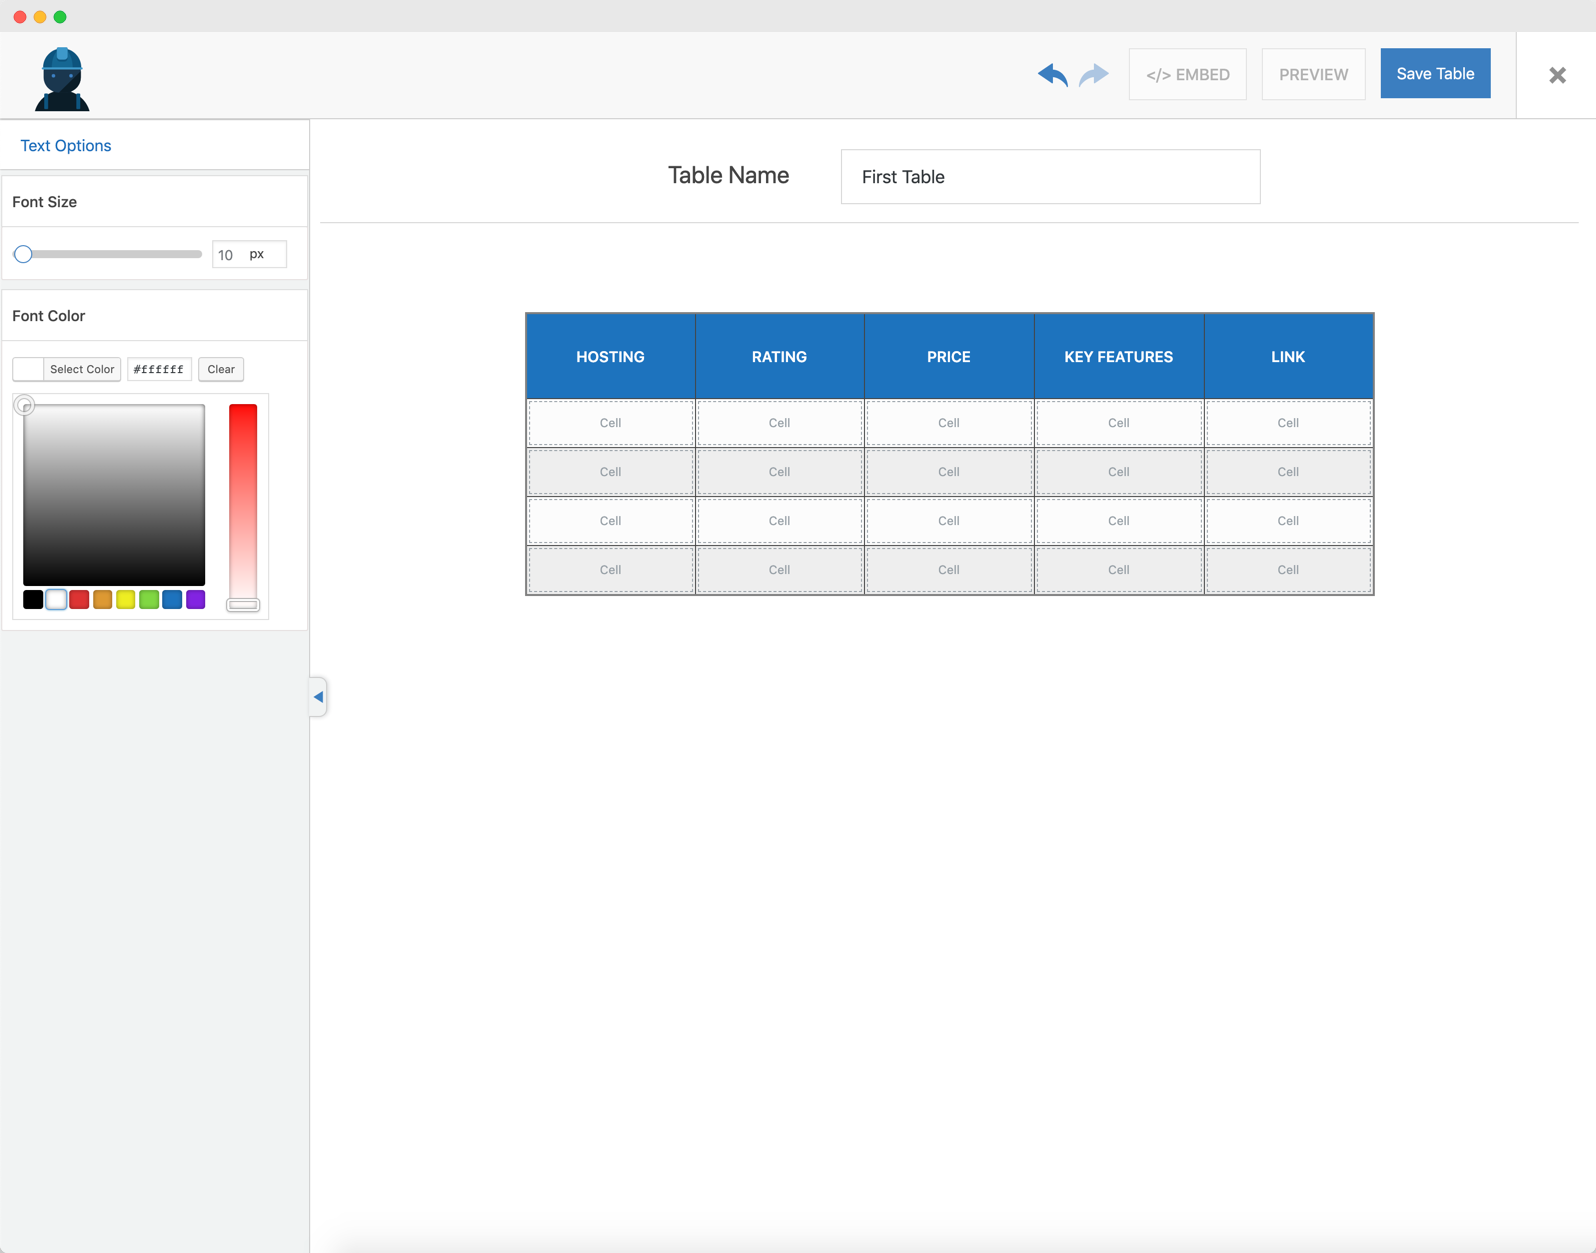Open the Text Options tab
Viewport: 1596px width, 1253px height.
(66, 146)
